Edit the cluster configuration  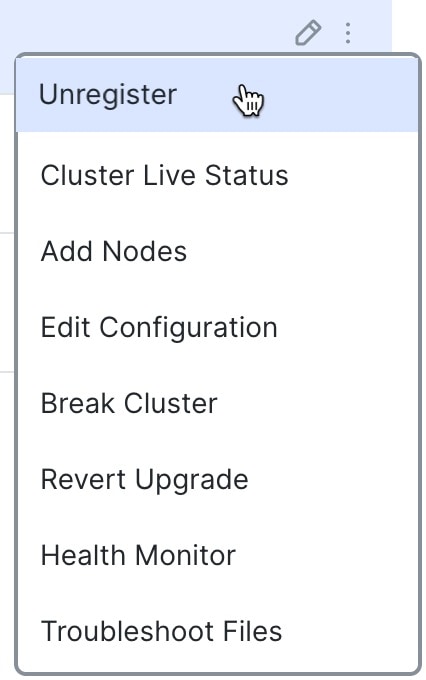(x=217, y=327)
